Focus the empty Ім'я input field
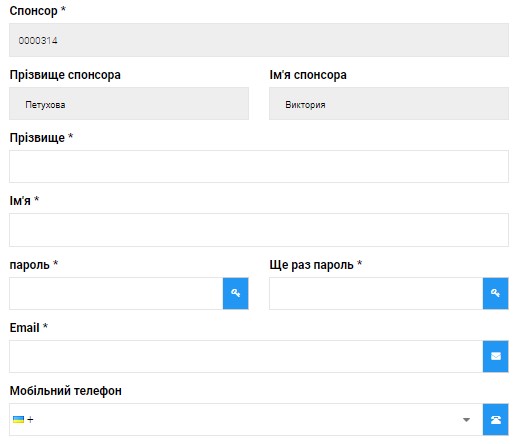Image resolution: width=523 pixels, height=444 pixels. click(259, 230)
